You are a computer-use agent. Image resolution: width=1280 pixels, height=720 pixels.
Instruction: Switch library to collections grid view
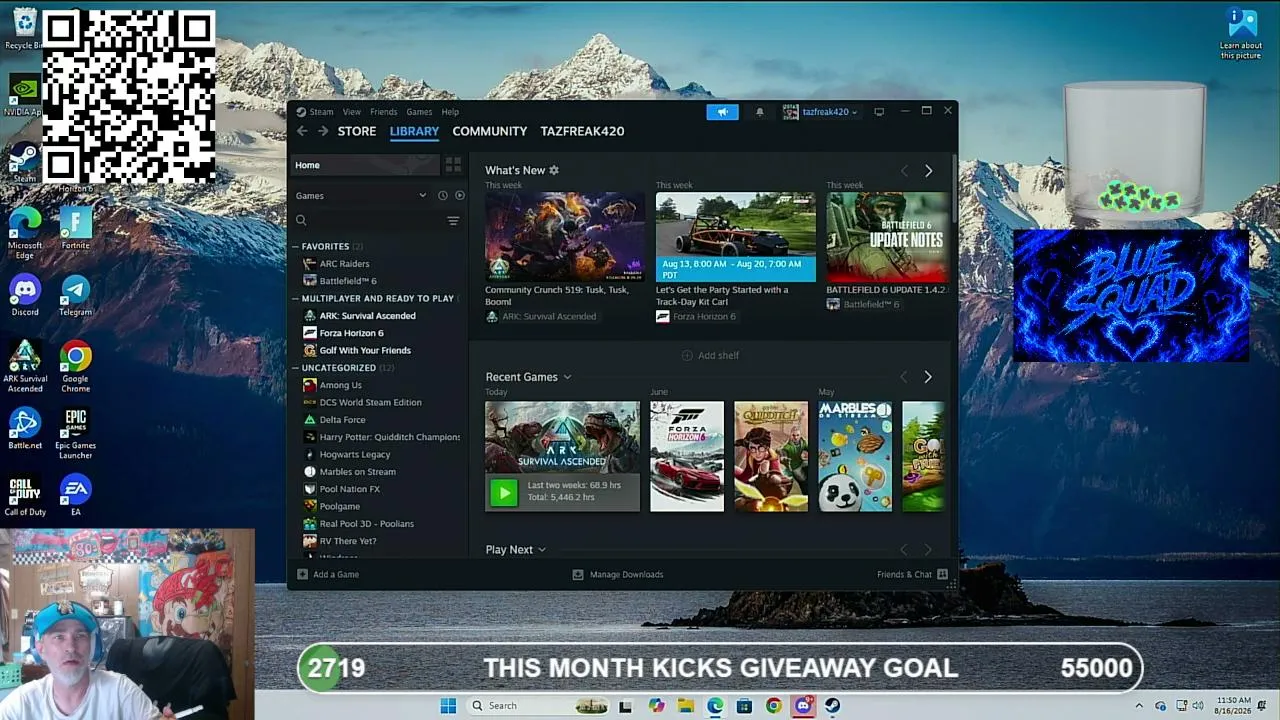coord(453,165)
